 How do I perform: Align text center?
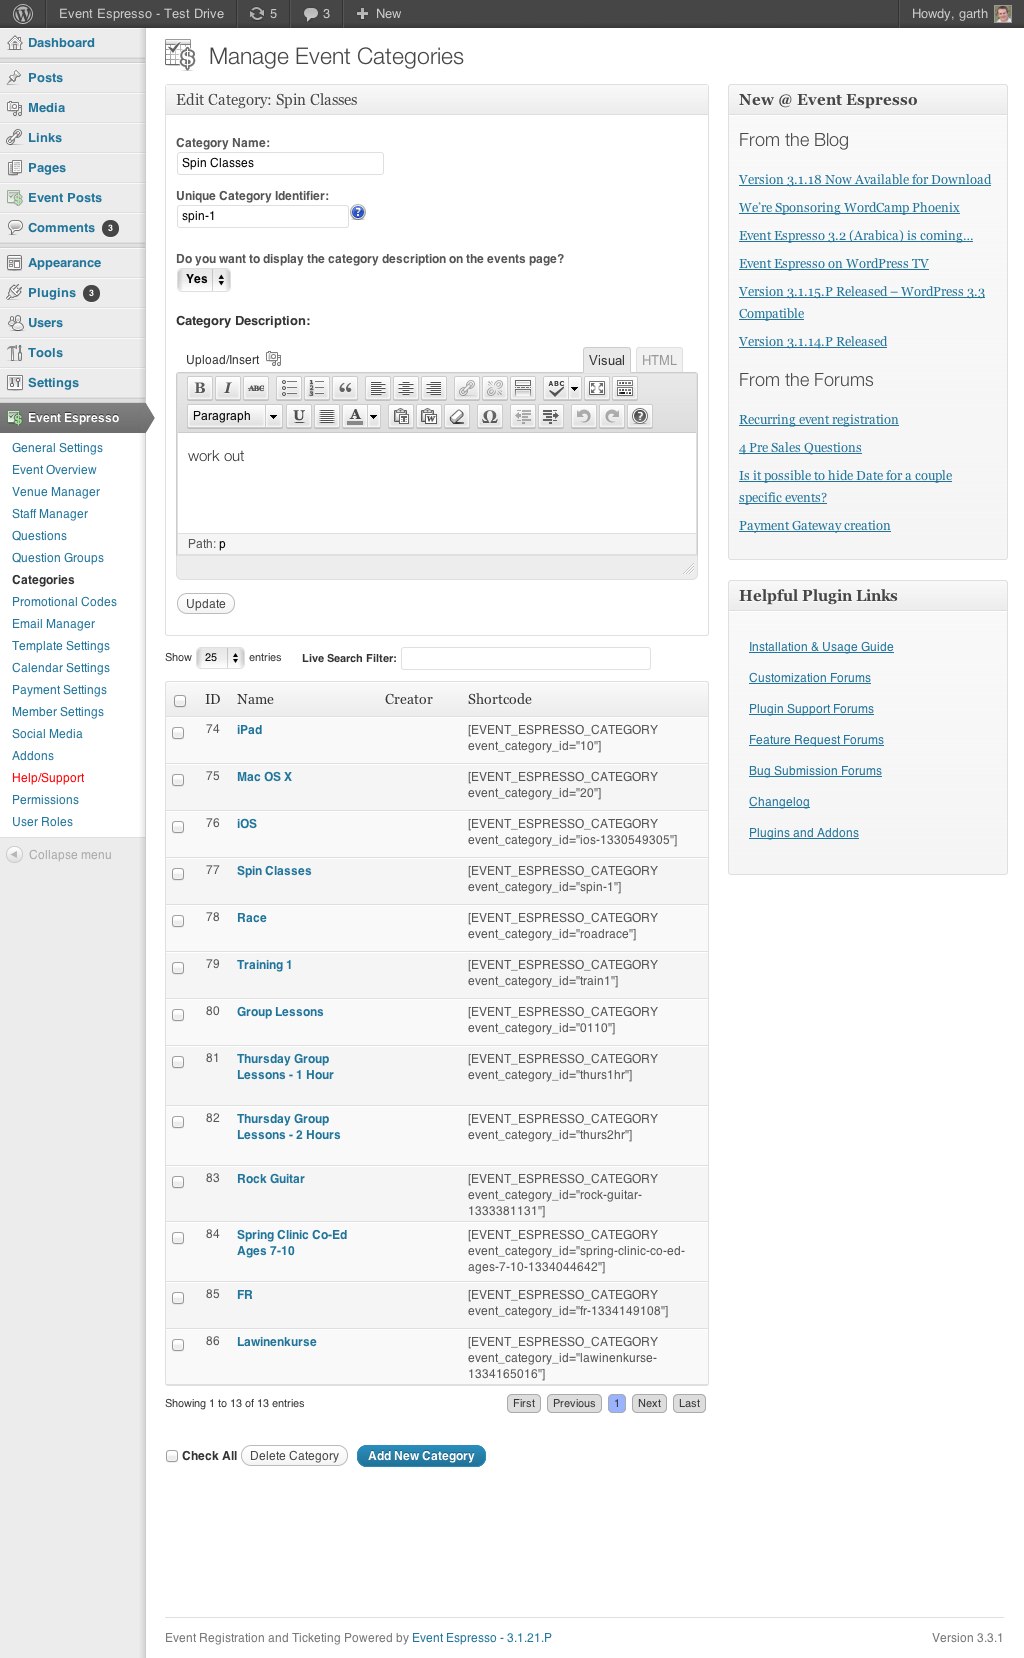pos(406,388)
